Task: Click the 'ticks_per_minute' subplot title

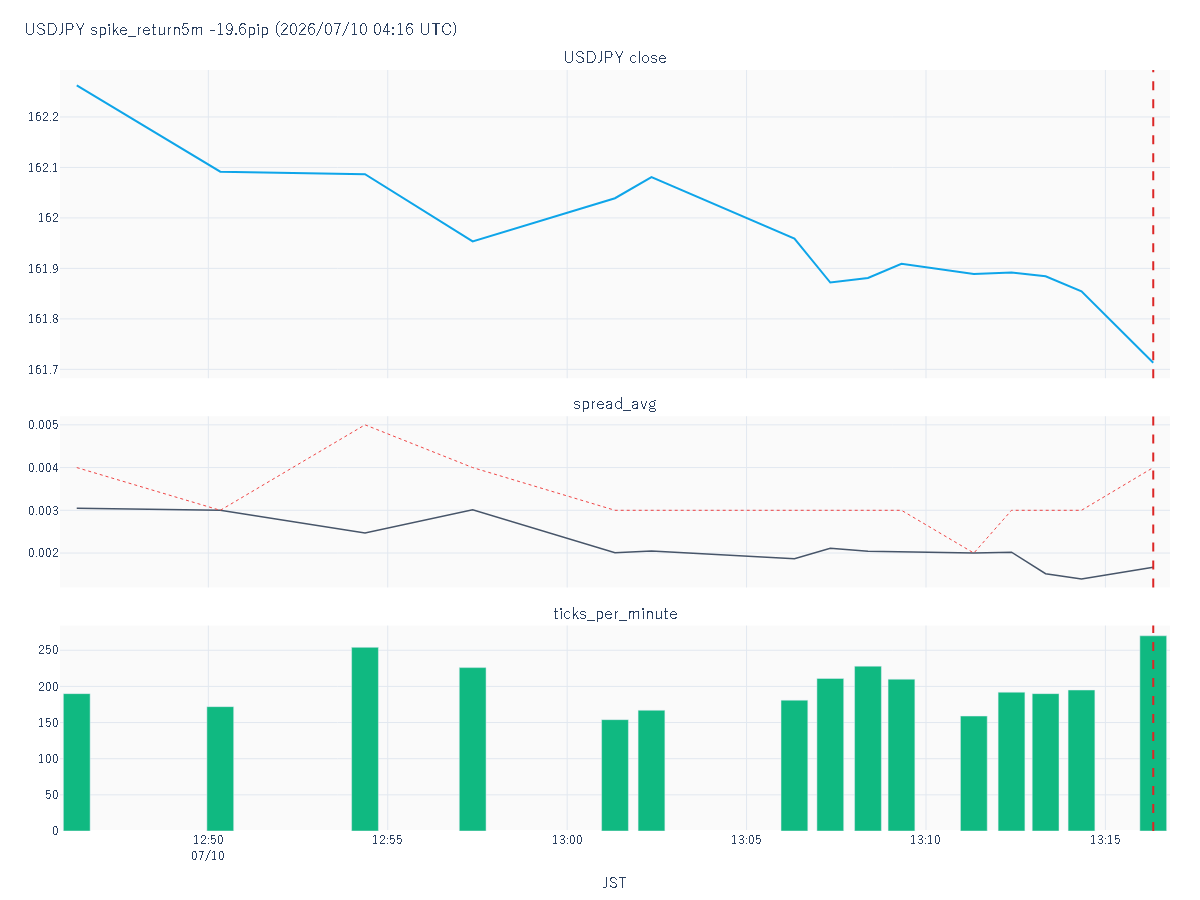Action: (x=615, y=613)
